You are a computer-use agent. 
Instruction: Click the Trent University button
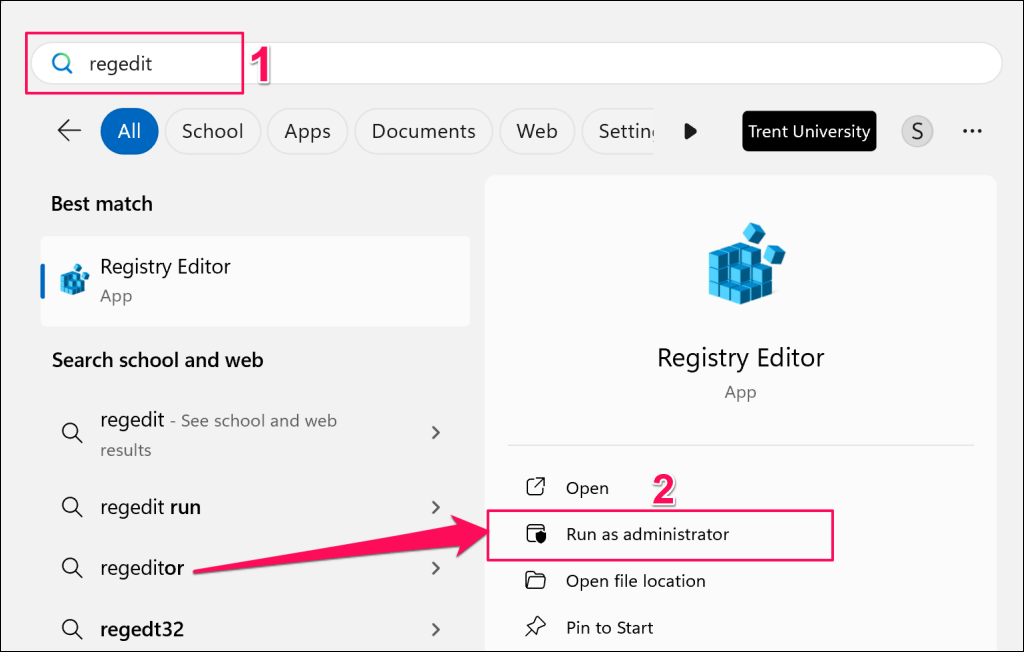click(x=809, y=131)
